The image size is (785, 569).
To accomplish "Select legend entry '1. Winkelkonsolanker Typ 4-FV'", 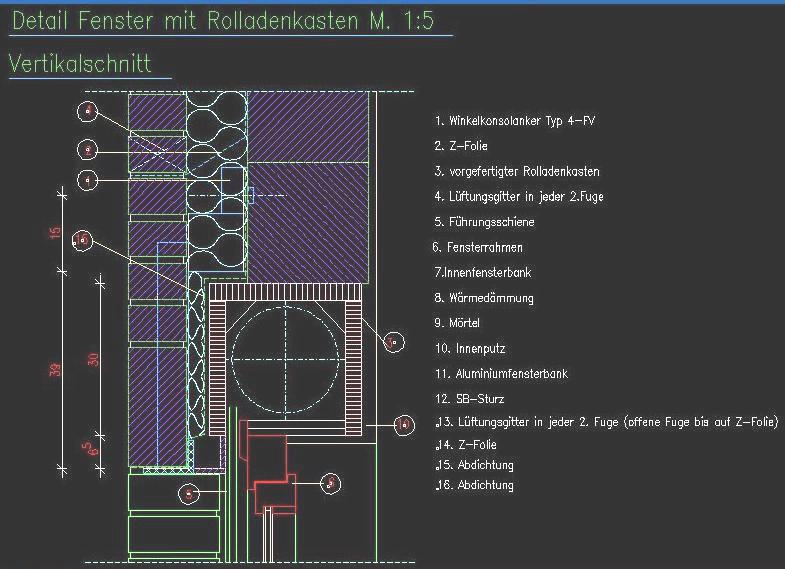I will click(x=515, y=121).
